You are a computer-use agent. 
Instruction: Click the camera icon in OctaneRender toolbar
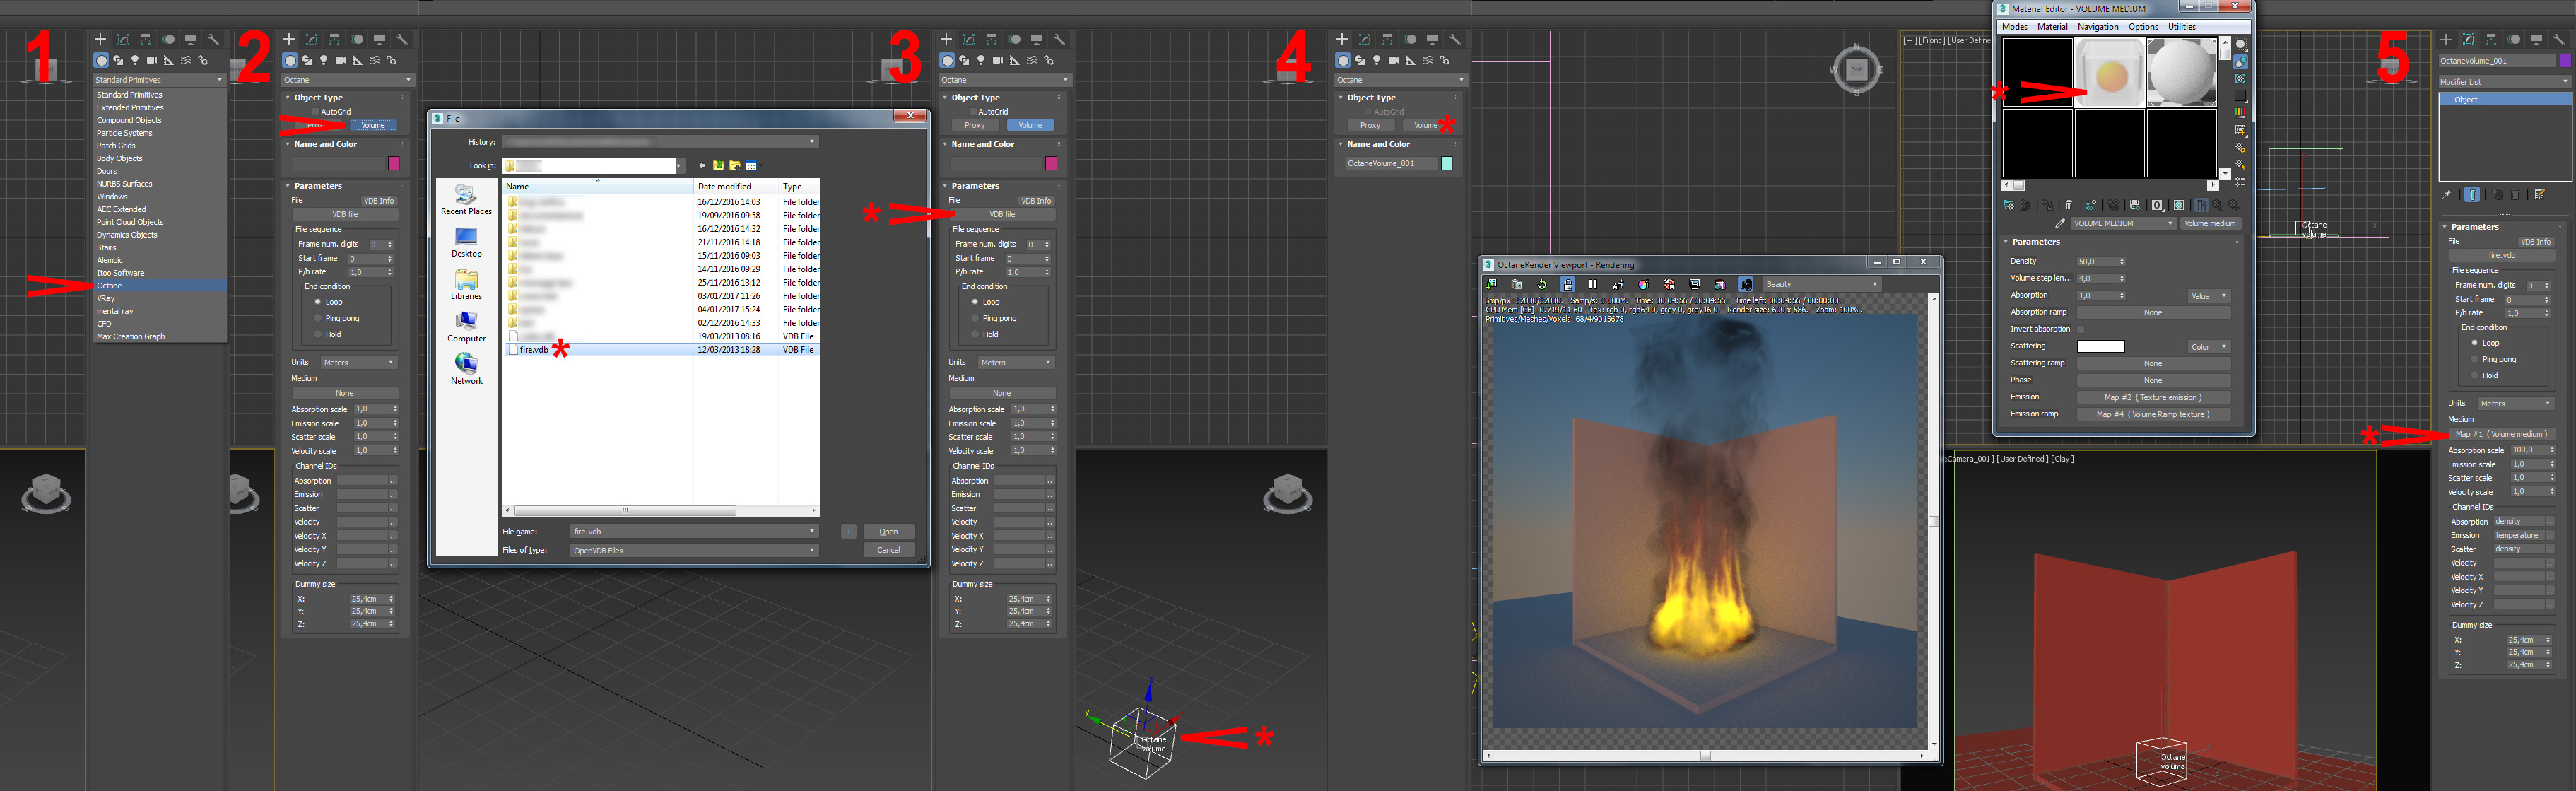[x=1746, y=285]
